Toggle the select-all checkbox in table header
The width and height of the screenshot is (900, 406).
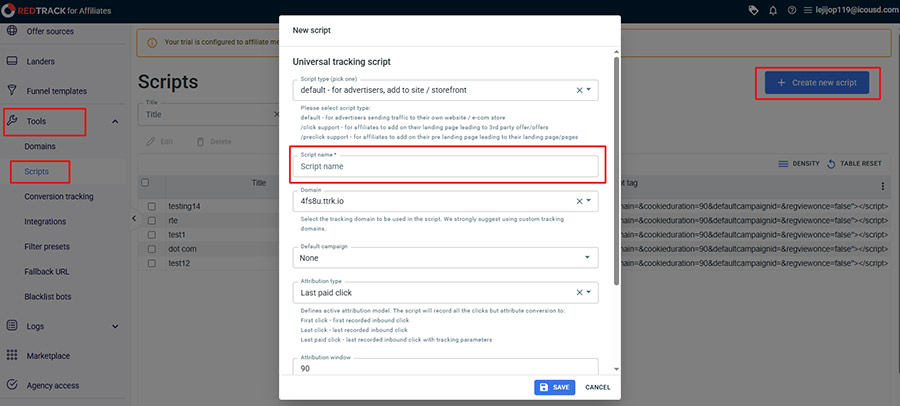tap(146, 183)
